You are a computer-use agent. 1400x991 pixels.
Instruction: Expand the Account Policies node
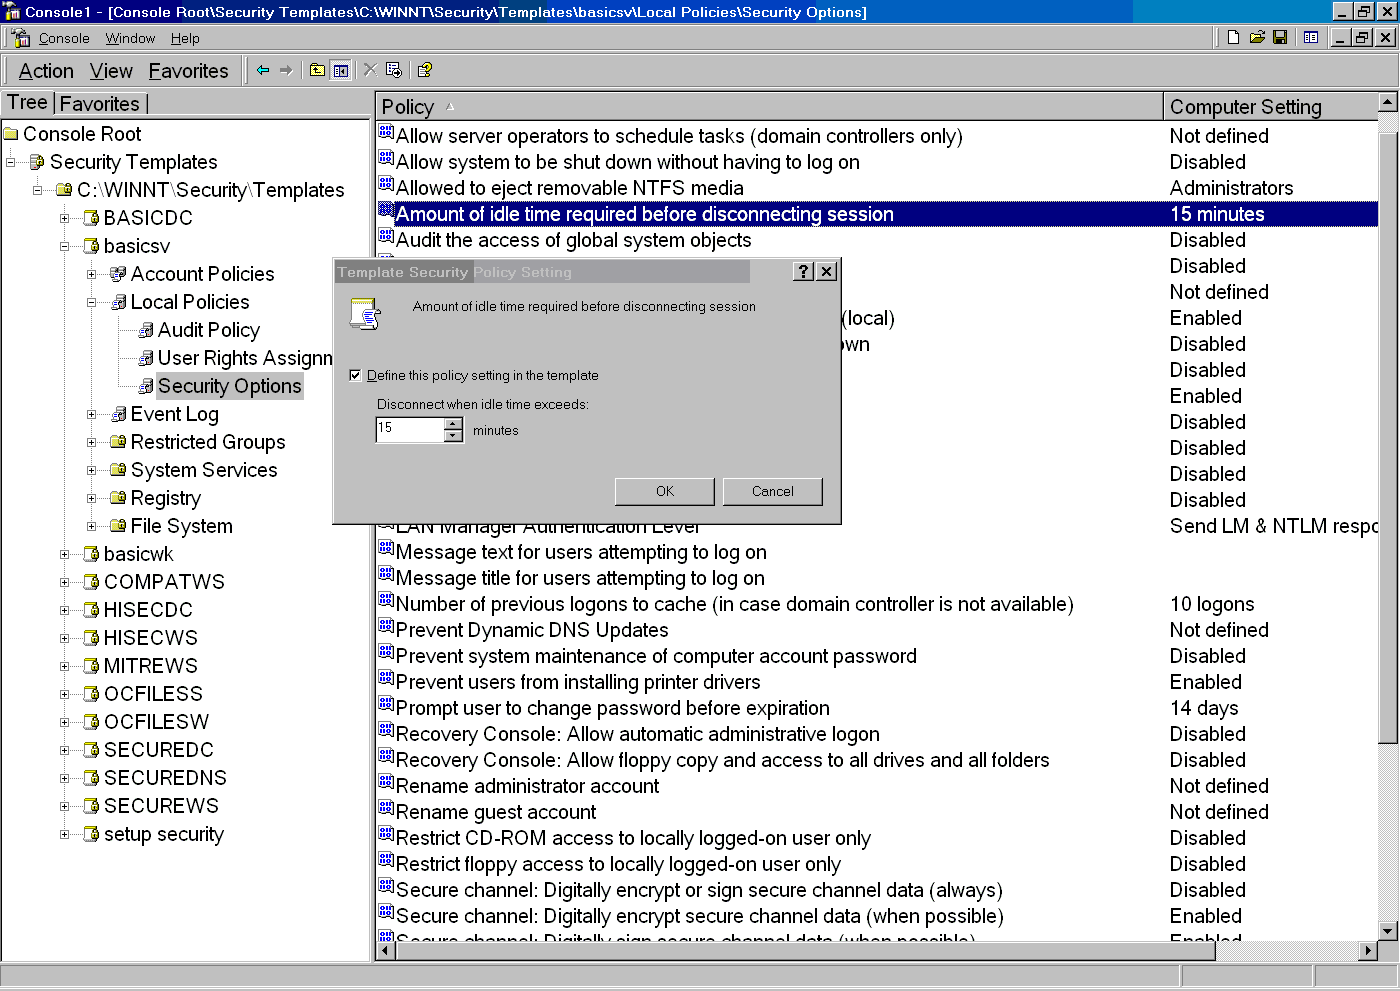click(92, 274)
